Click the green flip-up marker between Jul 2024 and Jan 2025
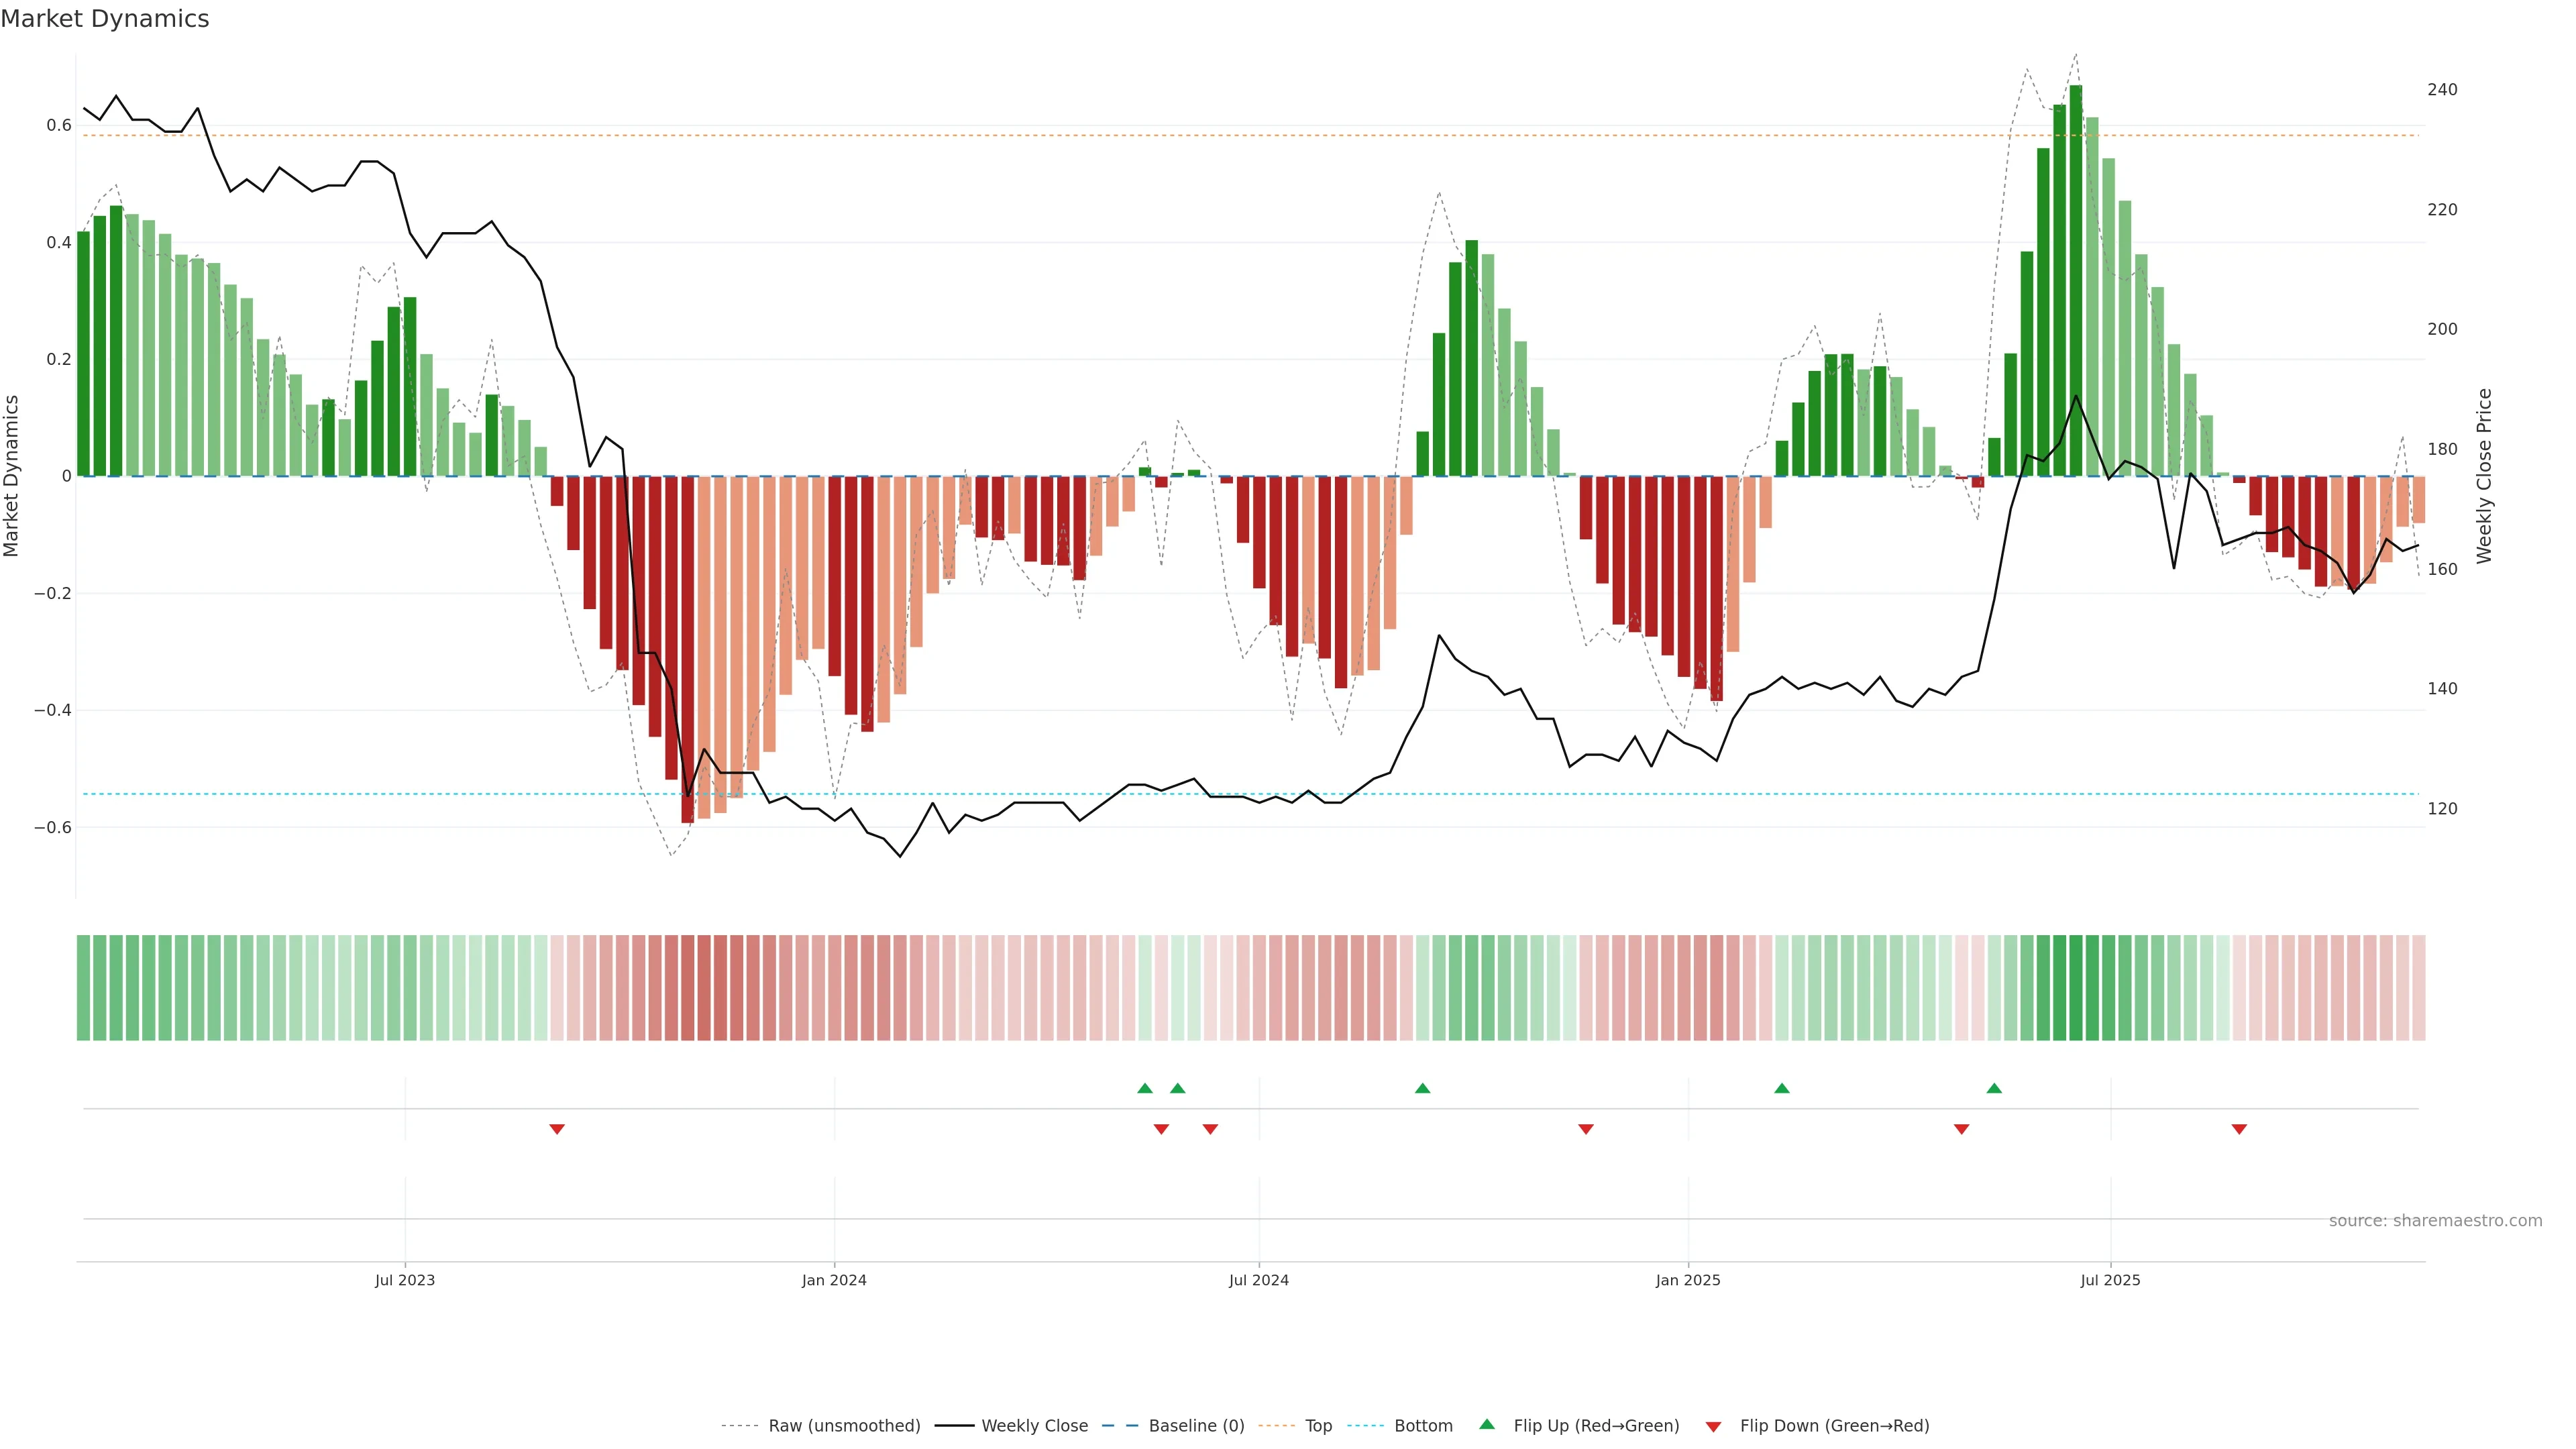 1422,1088
